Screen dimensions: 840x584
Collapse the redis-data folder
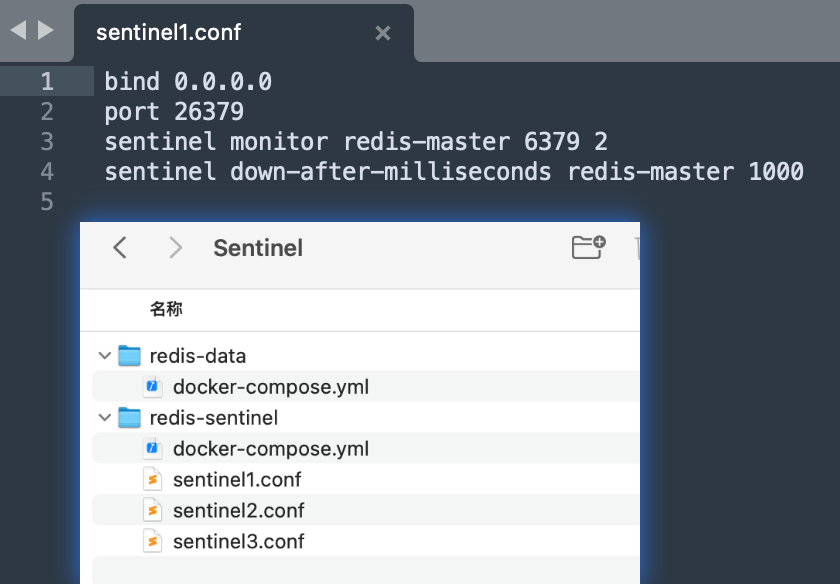104,356
